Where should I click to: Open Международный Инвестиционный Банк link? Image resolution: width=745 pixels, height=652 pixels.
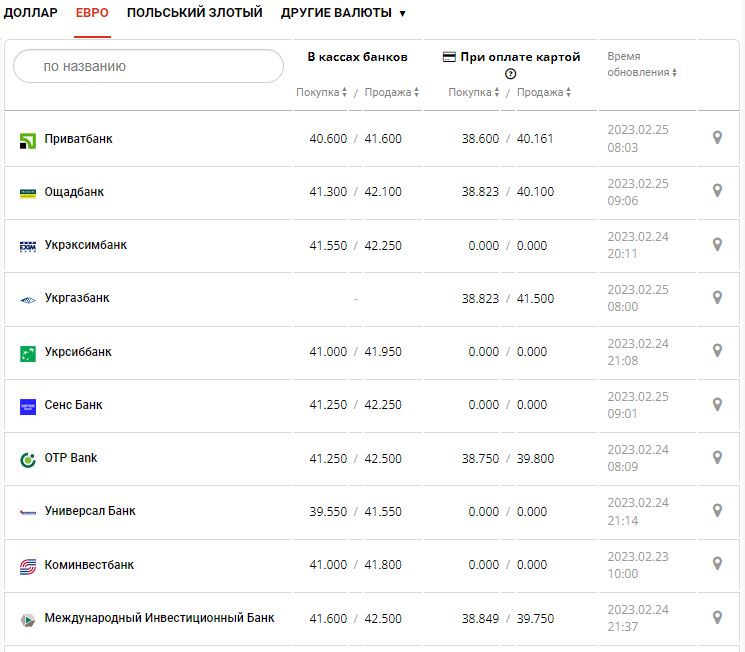tap(159, 618)
